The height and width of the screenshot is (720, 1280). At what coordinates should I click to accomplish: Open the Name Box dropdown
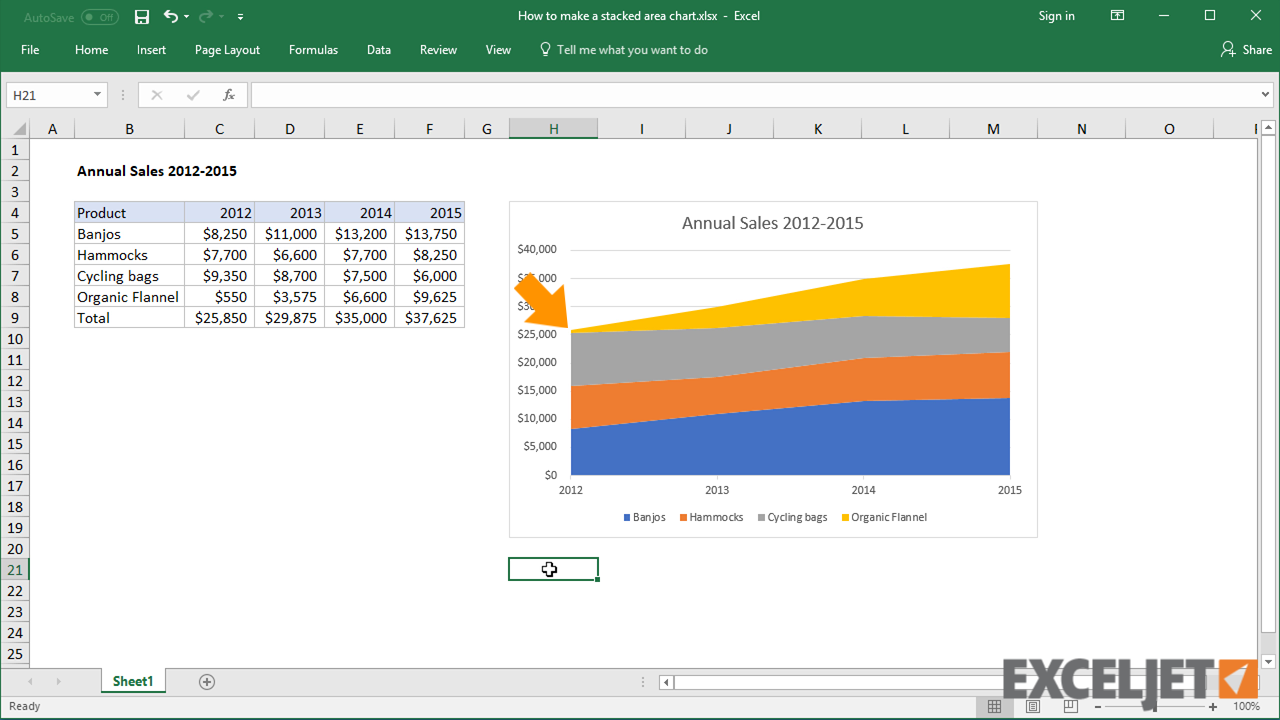pos(96,94)
